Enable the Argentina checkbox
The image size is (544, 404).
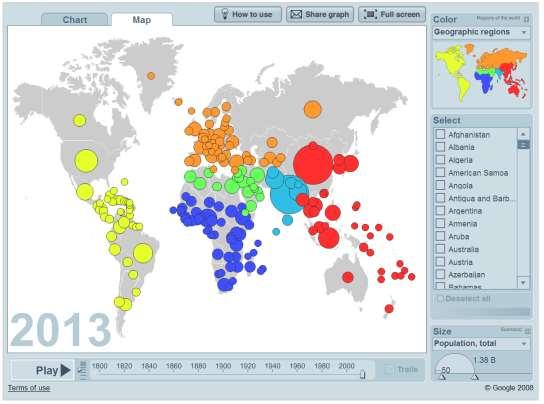[x=440, y=211]
